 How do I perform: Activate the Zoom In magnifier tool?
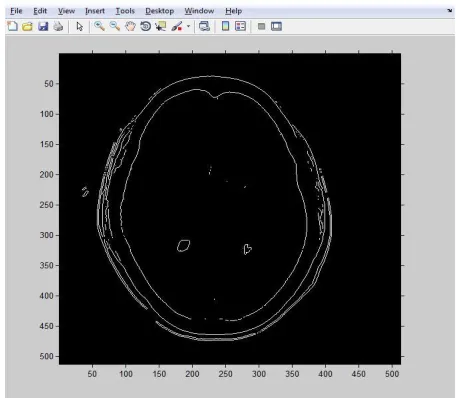coord(99,26)
